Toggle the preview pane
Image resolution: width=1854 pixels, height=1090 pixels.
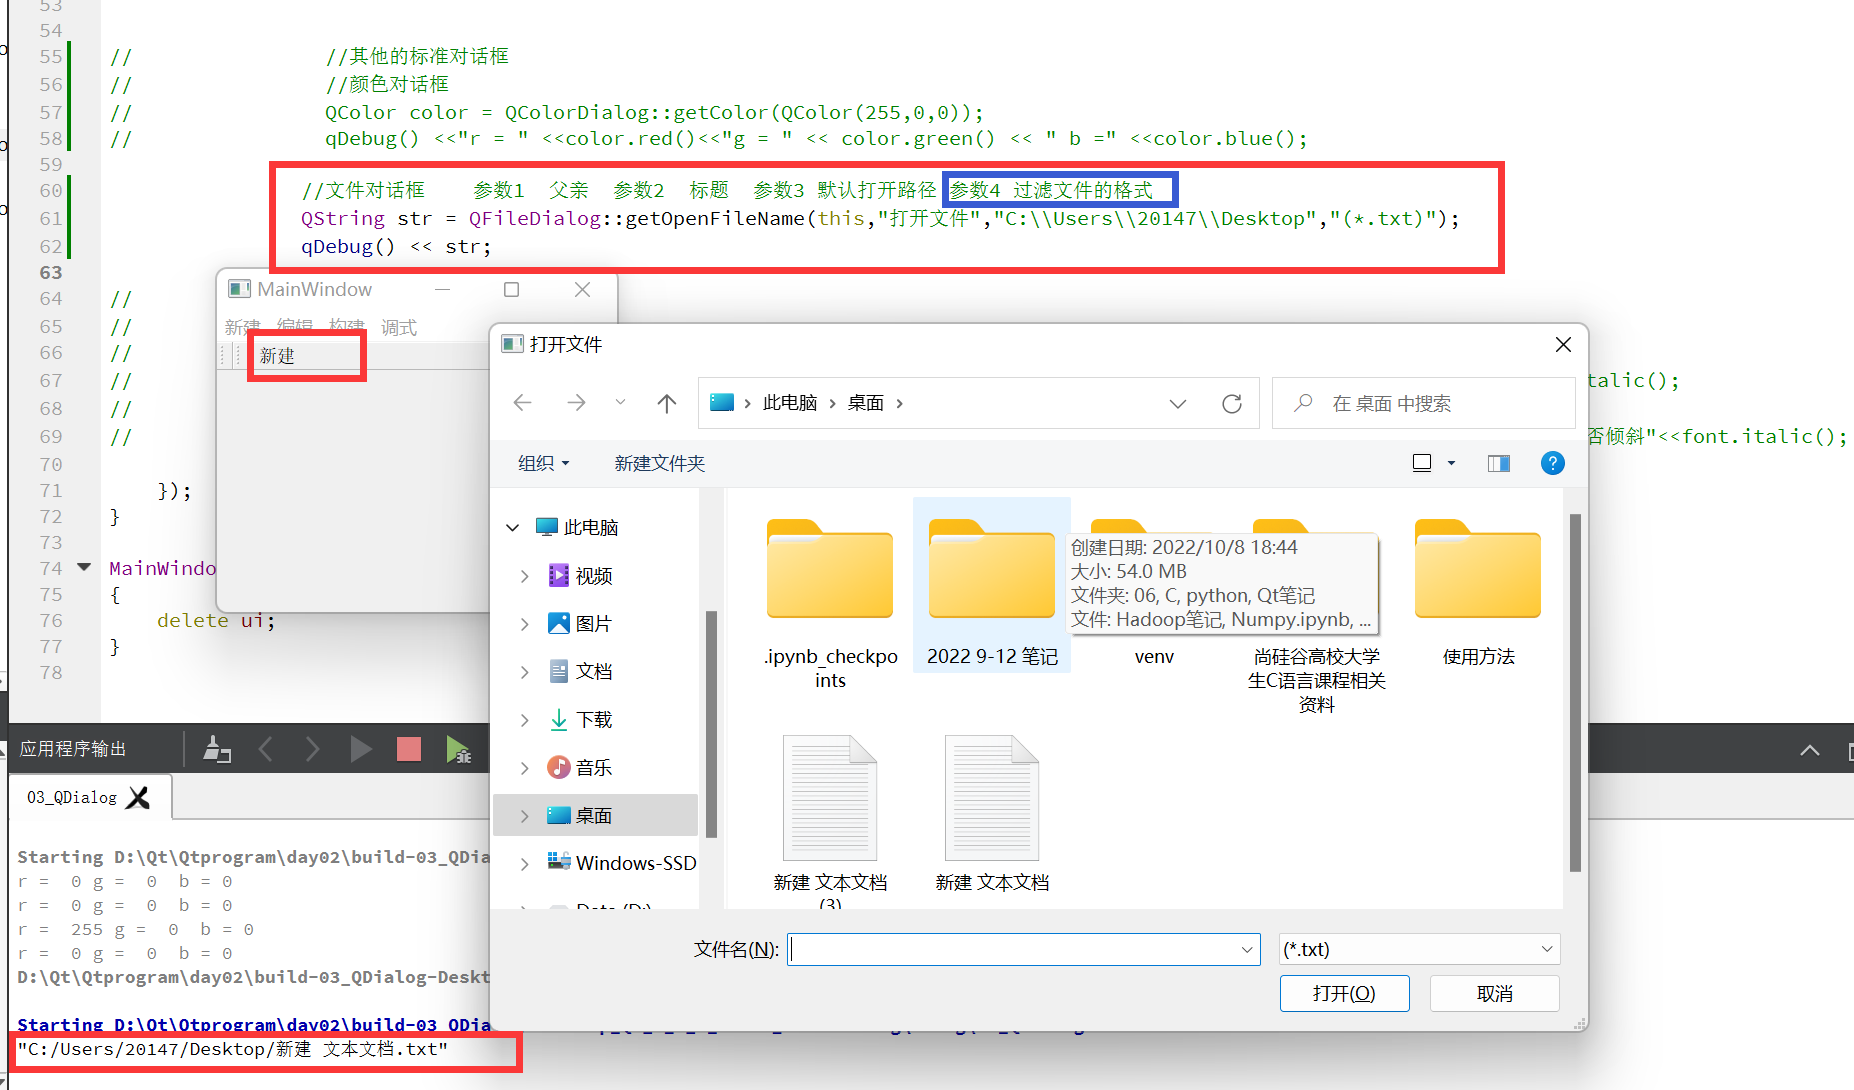click(1498, 463)
